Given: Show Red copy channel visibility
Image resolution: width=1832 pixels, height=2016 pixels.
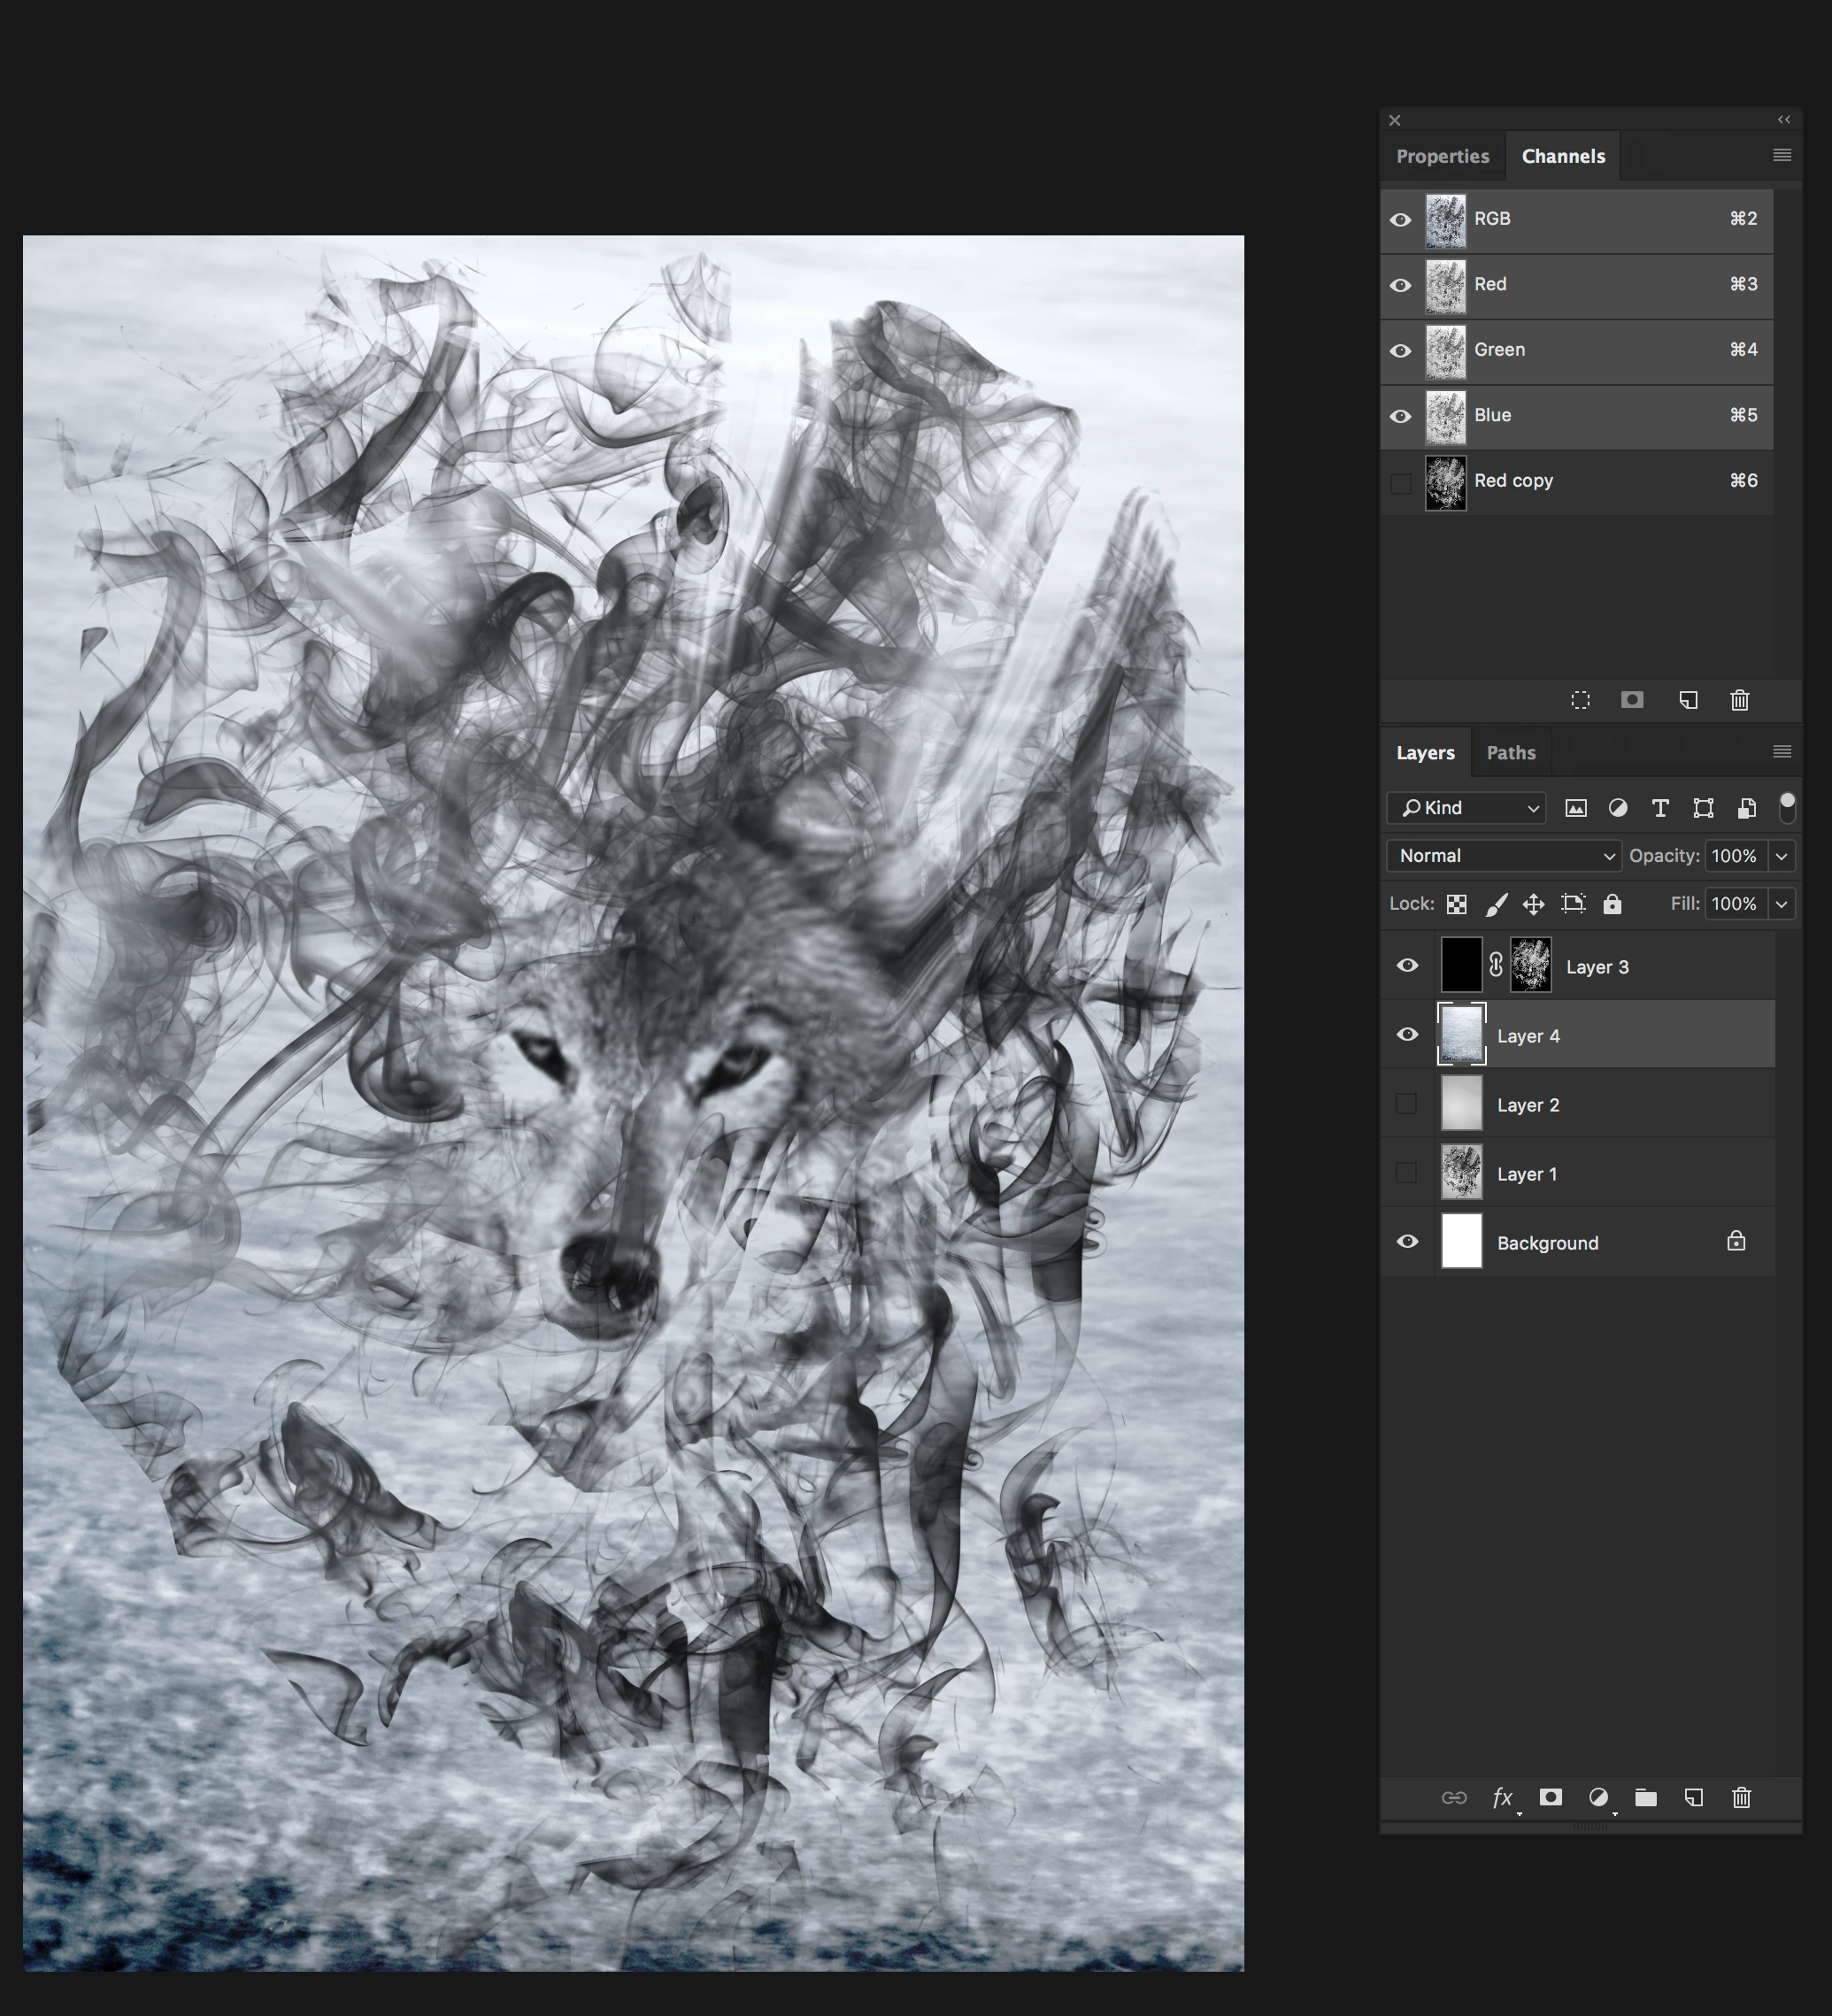Looking at the screenshot, I should (1400, 482).
